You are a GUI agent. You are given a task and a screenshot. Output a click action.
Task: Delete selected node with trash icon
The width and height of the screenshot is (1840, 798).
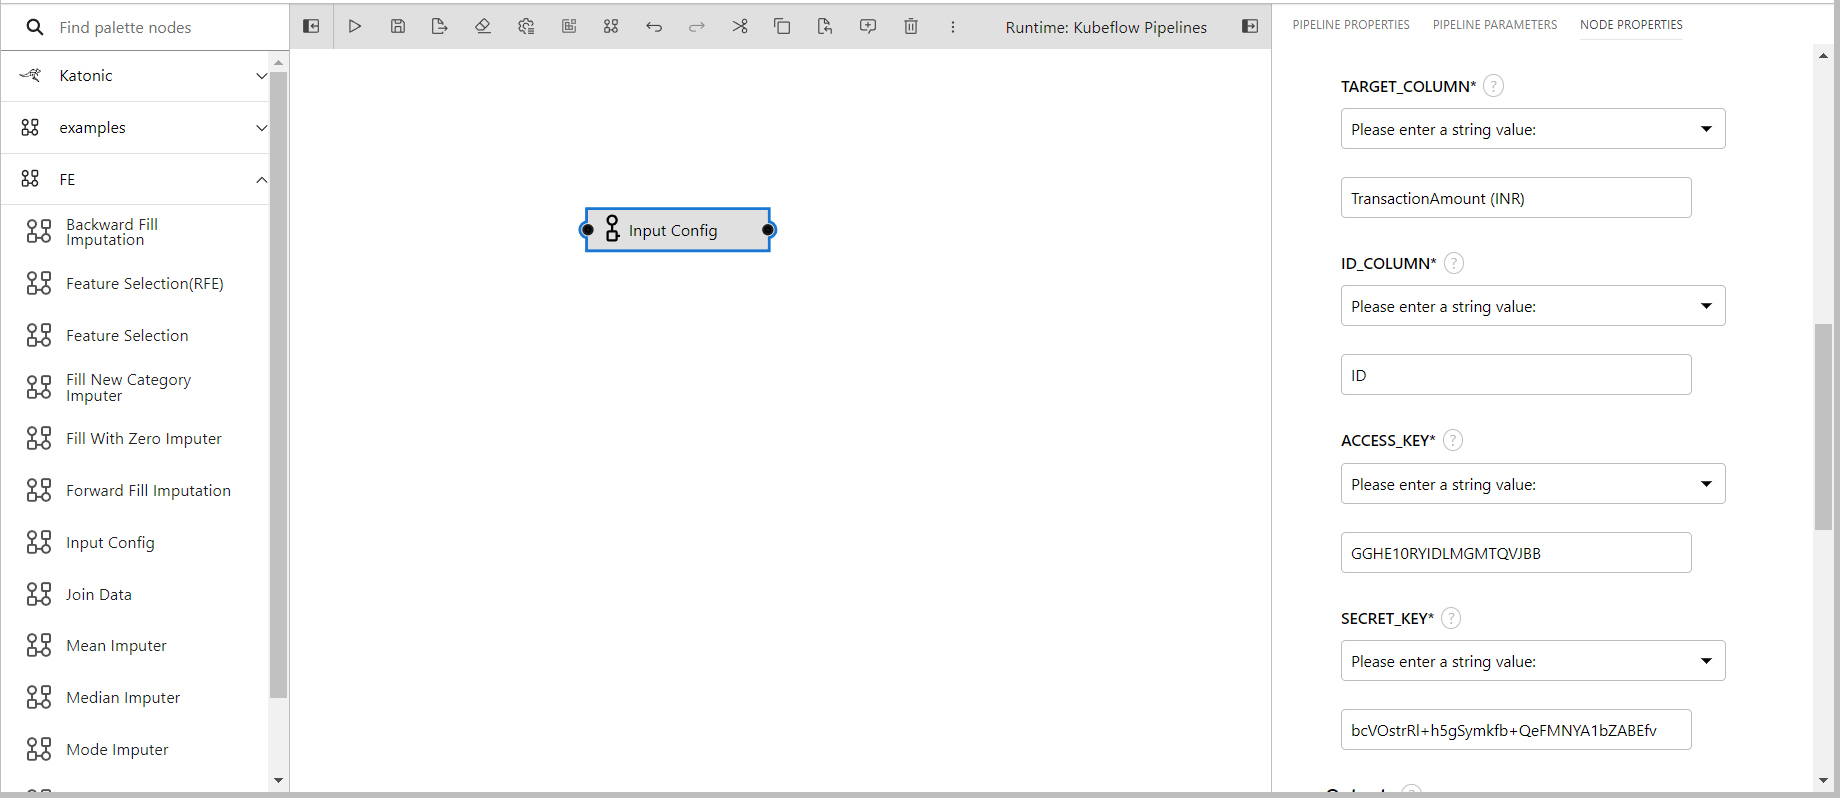[911, 27]
